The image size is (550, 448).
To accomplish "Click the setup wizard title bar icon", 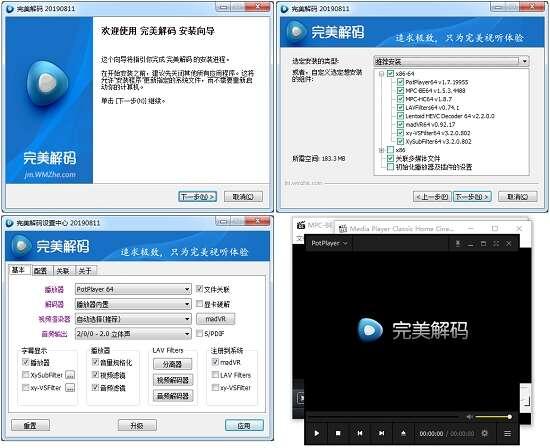I will point(10,8).
